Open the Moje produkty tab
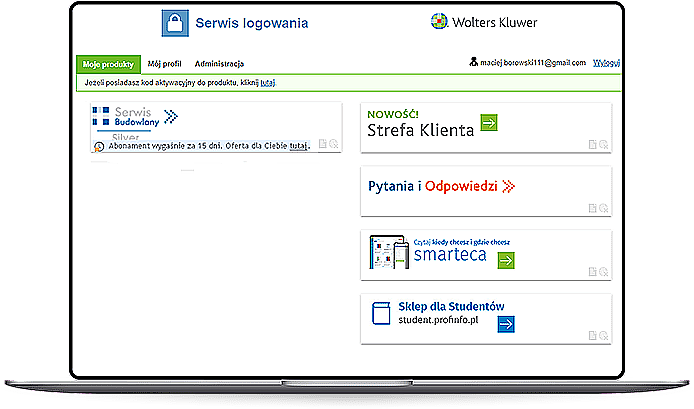 click(108, 64)
